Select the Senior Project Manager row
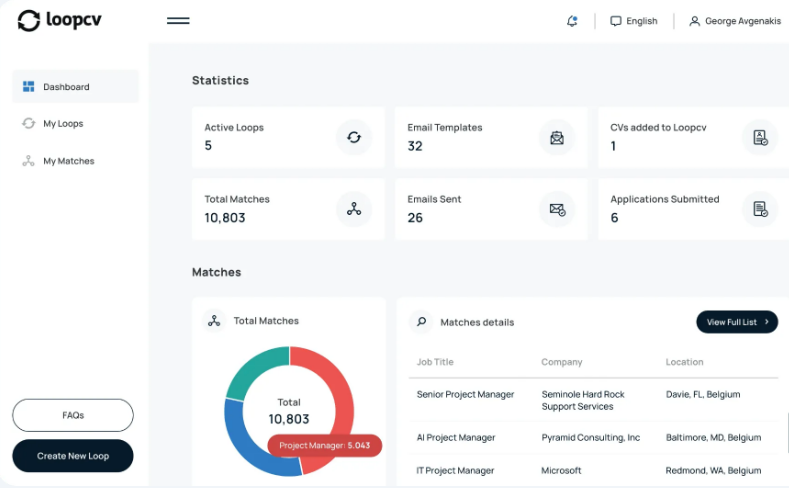Viewport: 789px width, 488px height. click(x=593, y=400)
